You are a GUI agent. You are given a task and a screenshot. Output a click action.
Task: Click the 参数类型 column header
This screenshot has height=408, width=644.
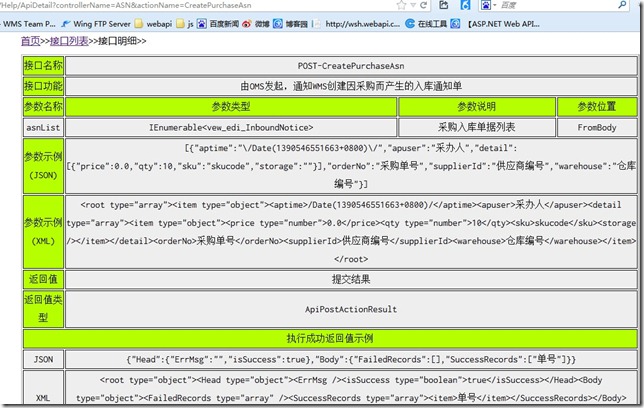pos(231,107)
